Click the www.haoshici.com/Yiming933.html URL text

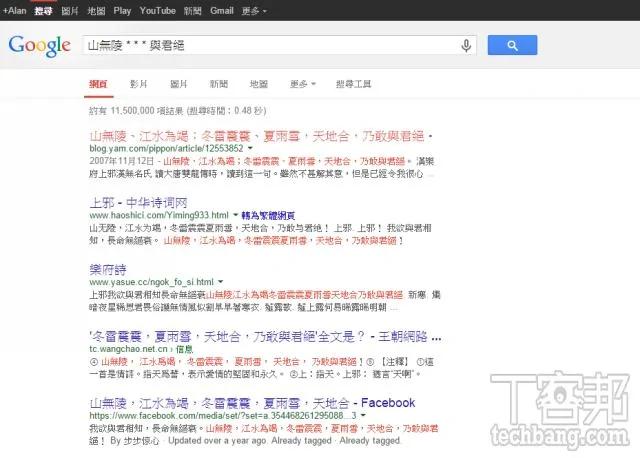coord(159,215)
